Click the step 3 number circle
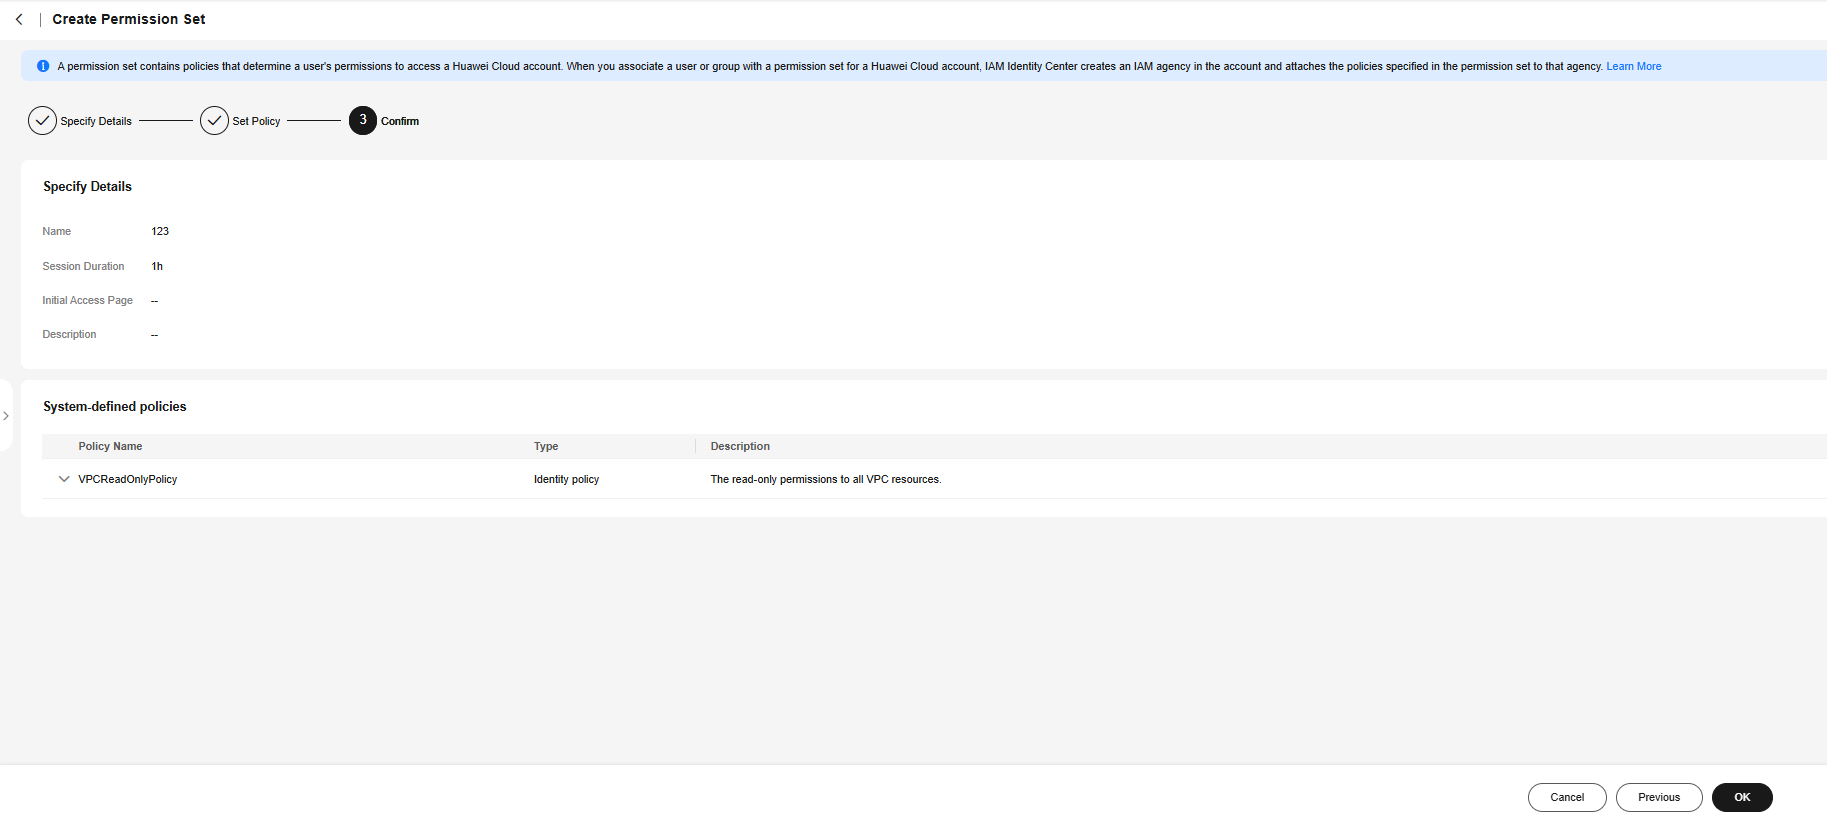The image size is (1827, 825). [362, 121]
